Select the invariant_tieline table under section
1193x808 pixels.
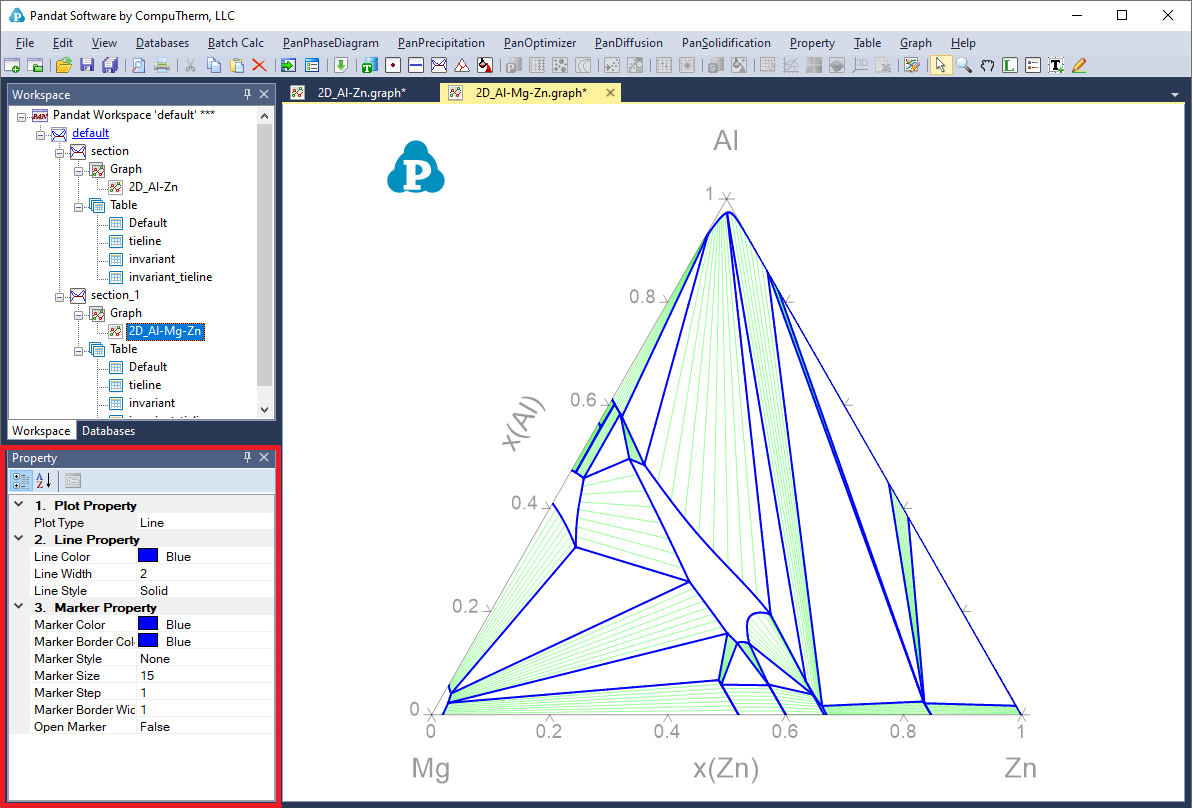point(170,277)
